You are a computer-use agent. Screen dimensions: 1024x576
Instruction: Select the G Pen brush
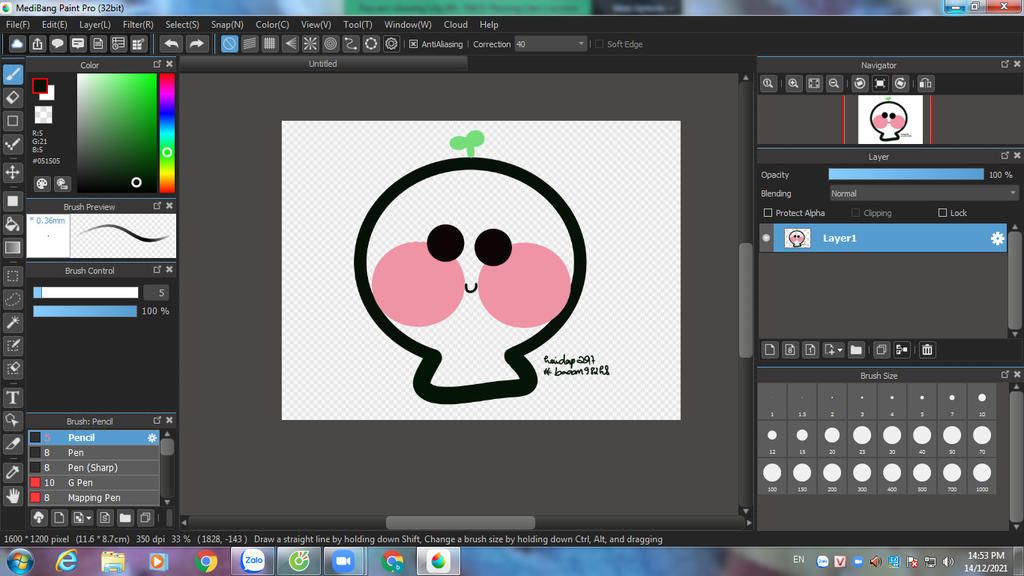coord(93,483)
